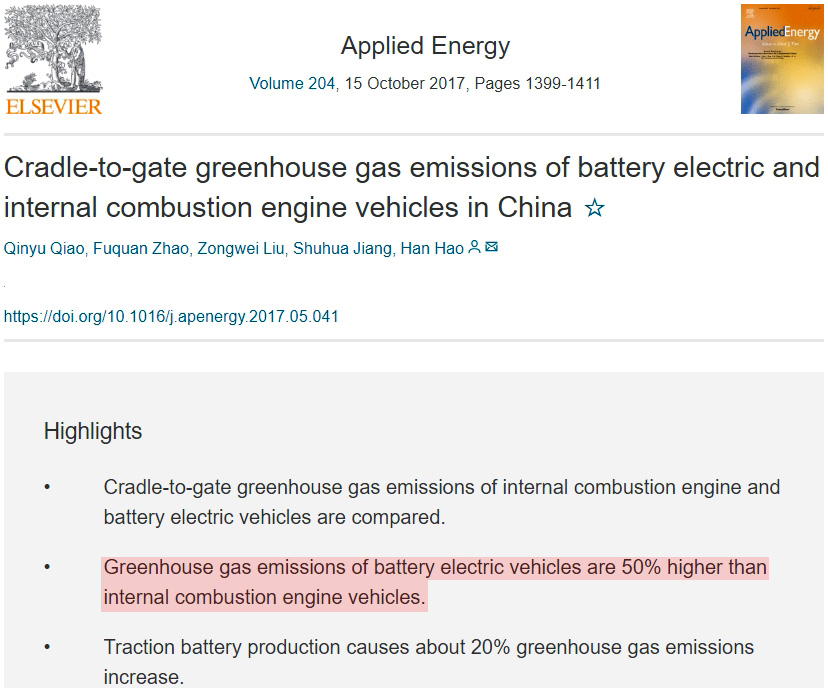Click the traction battery production highlight

point(428,662)
